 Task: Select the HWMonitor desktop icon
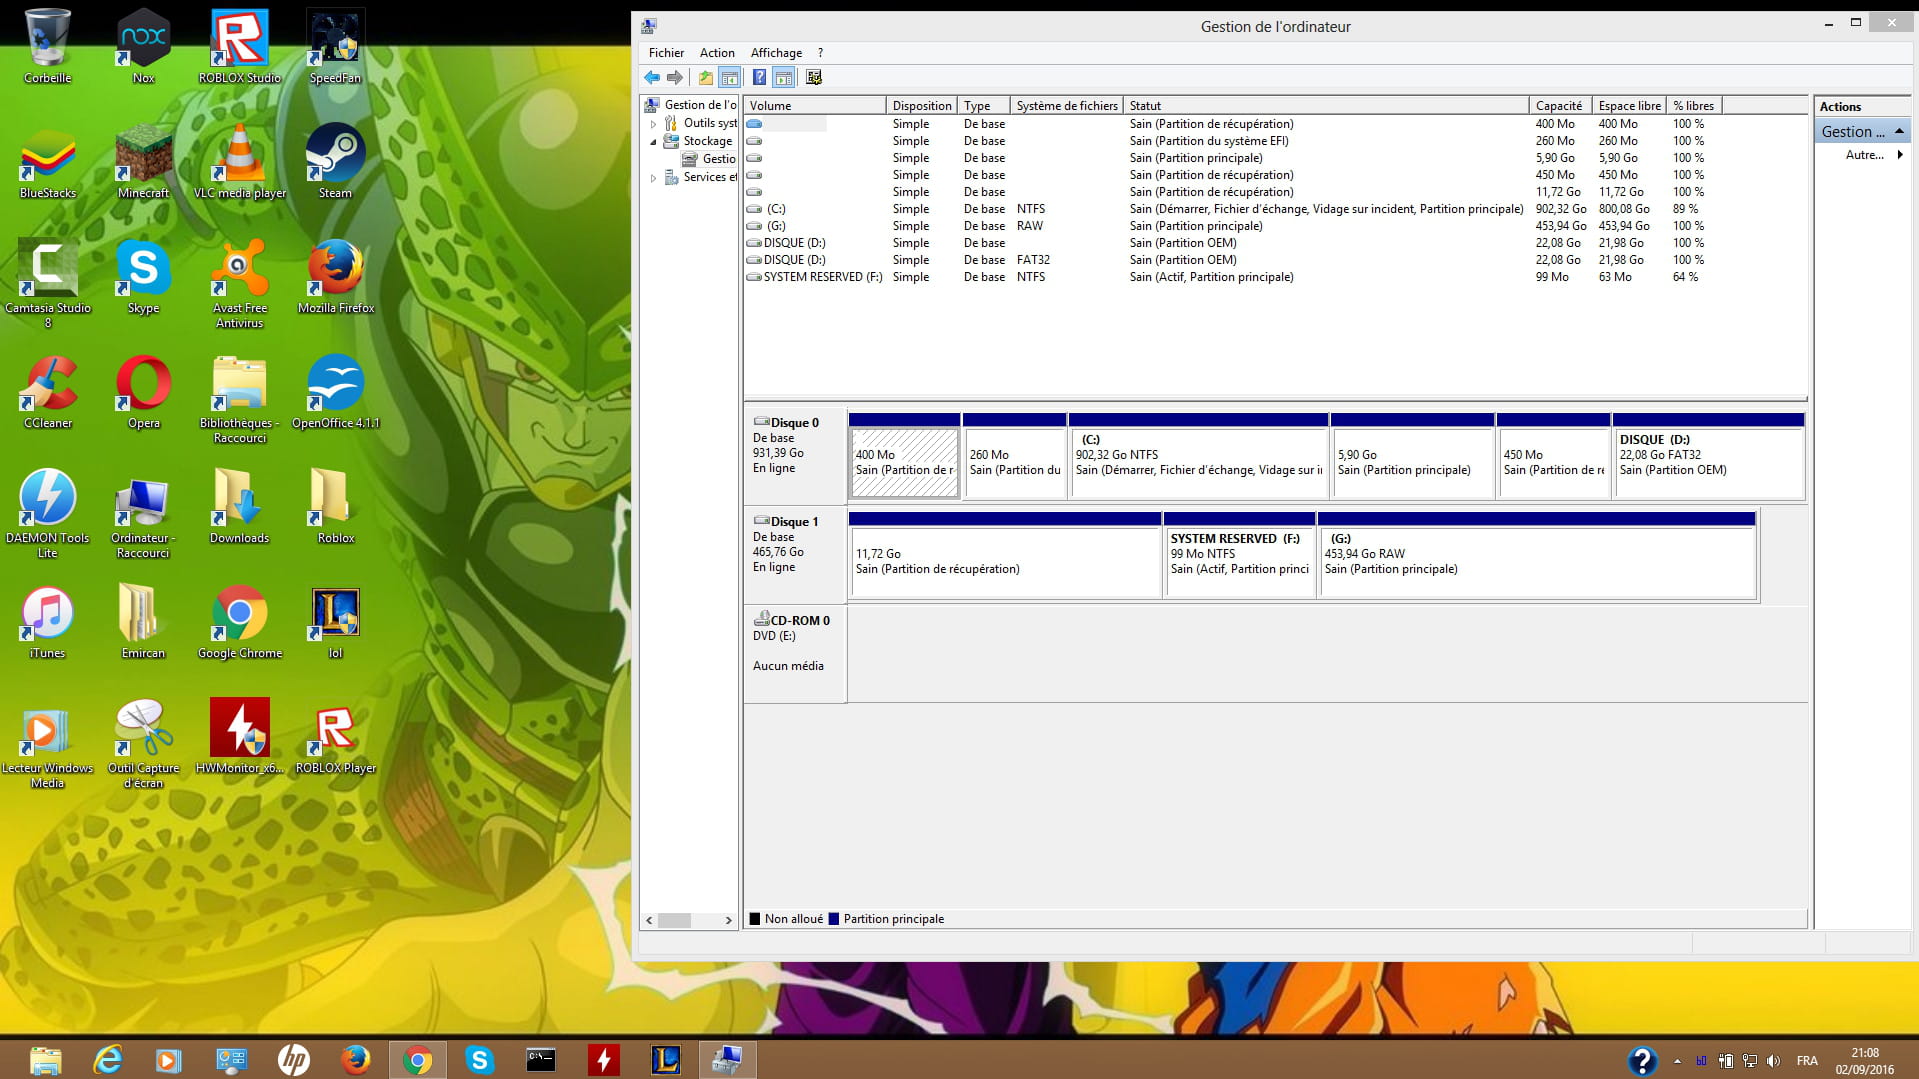[240, 737]
